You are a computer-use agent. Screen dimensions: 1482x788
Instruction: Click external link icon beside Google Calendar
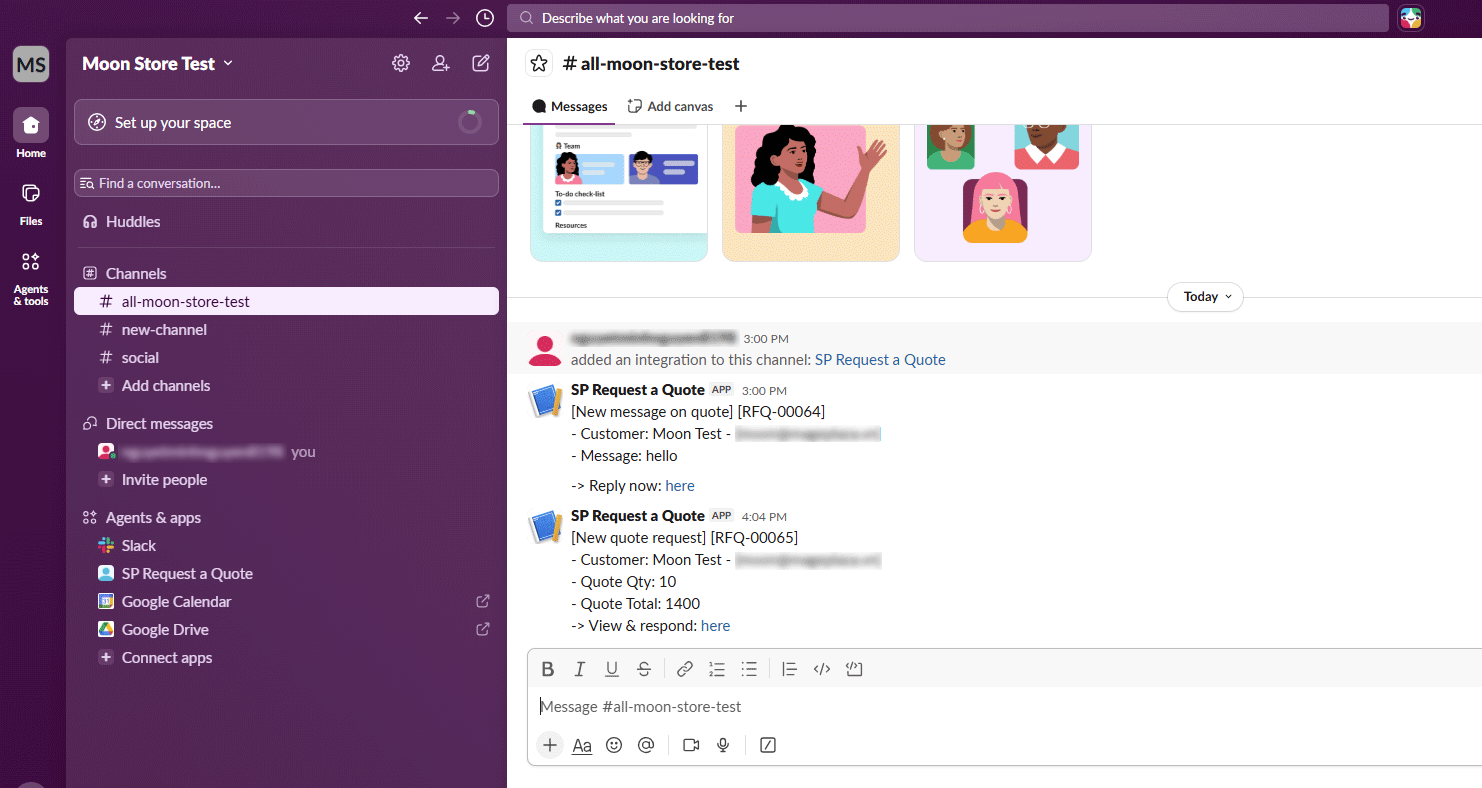pos(483,601)
